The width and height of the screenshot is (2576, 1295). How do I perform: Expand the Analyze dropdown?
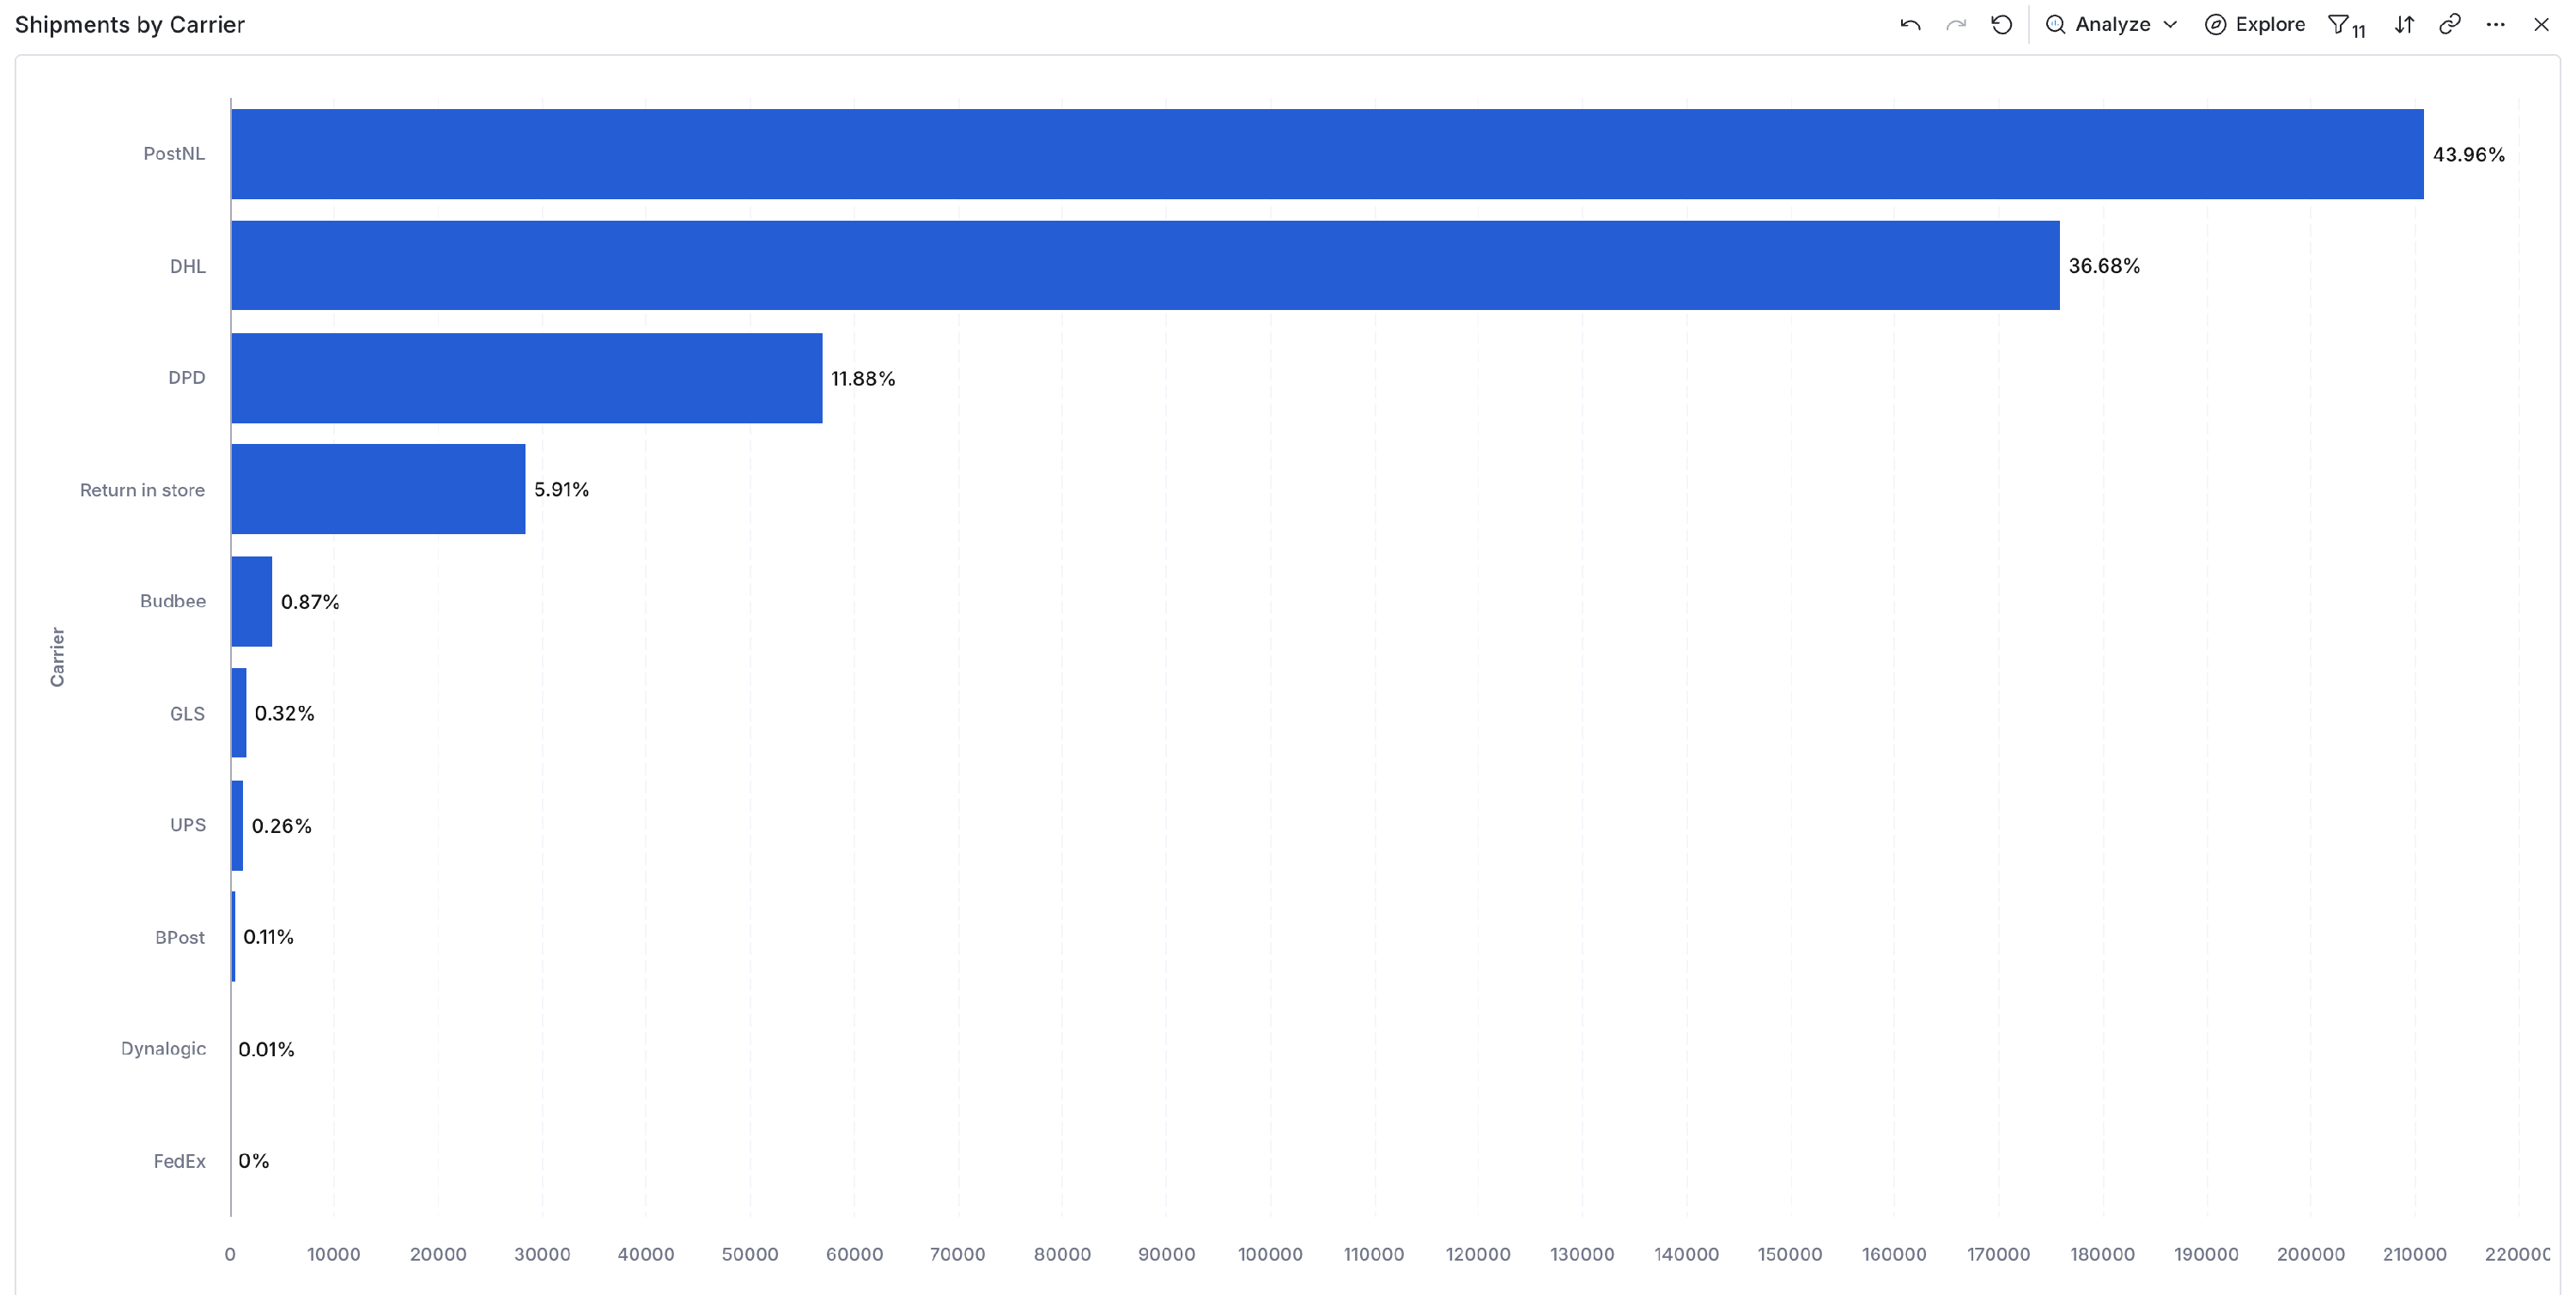click(2111, 25)
